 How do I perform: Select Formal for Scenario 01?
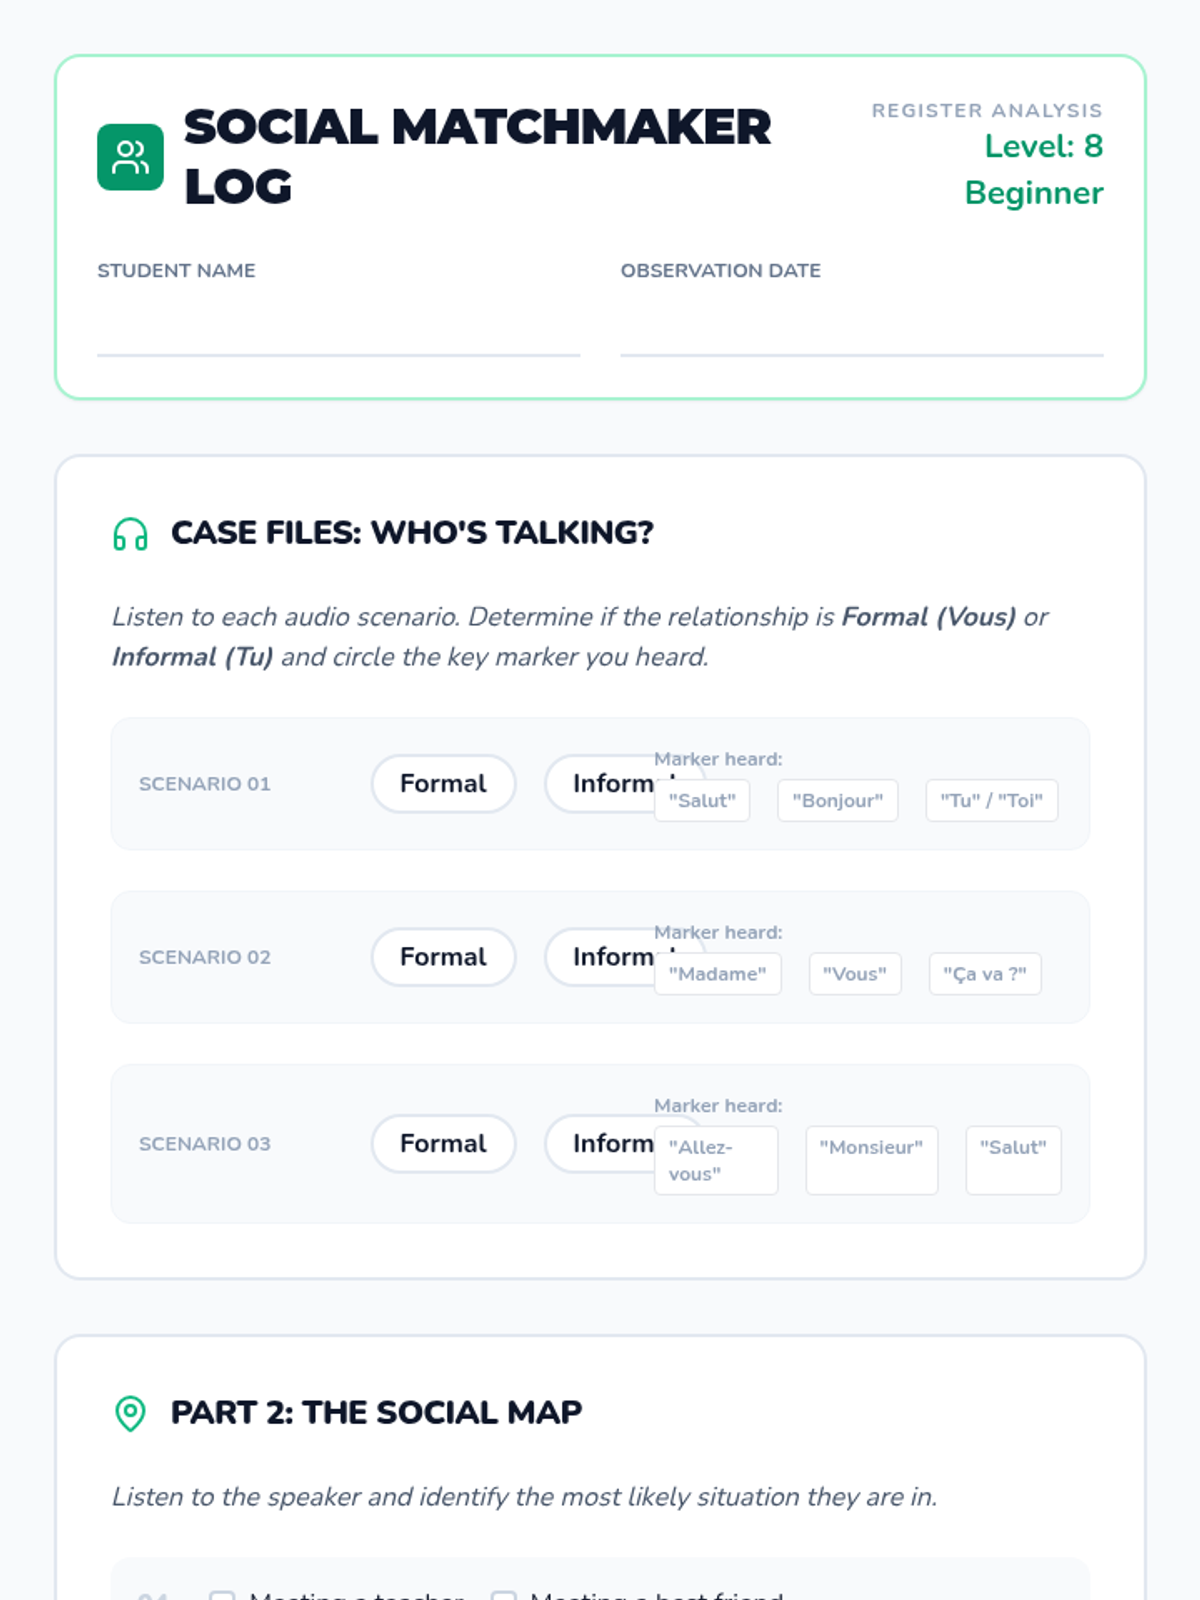[443, 784]
